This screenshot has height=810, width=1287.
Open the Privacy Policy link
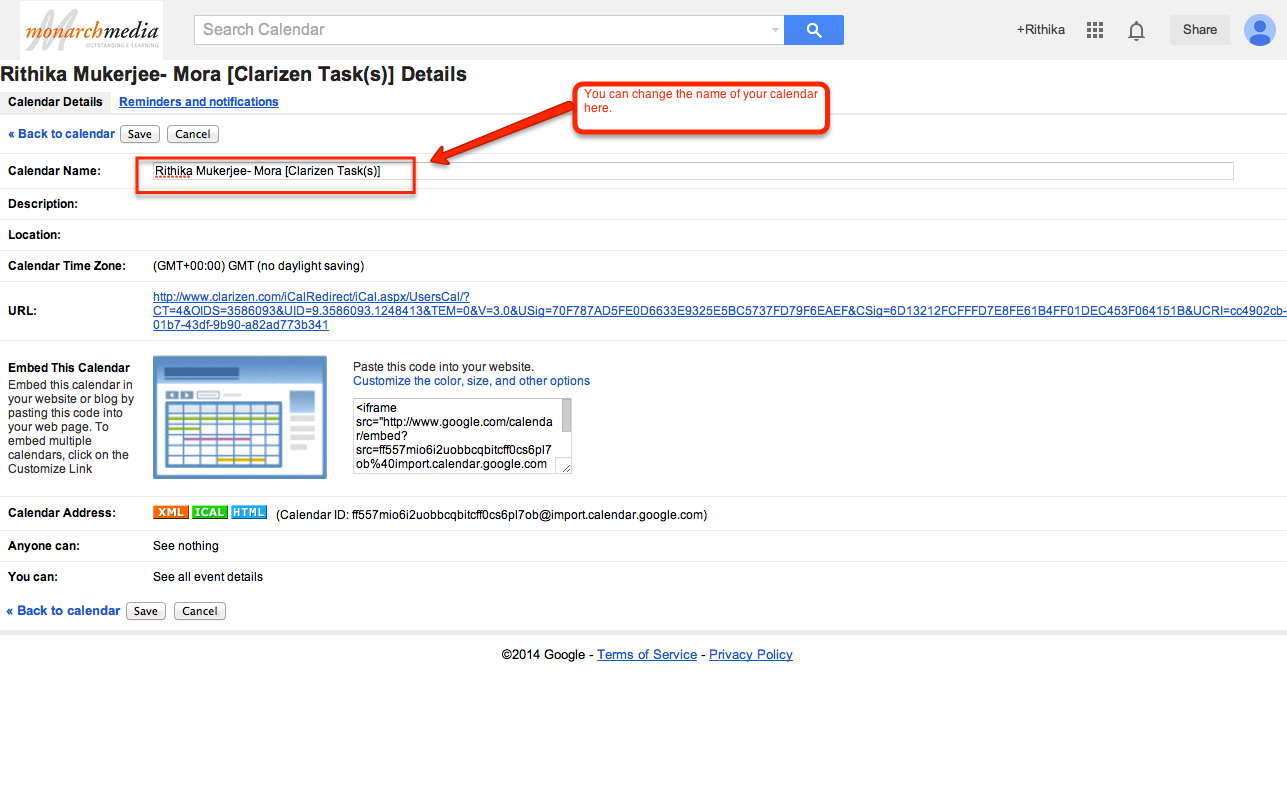click(x=751, y=655)
